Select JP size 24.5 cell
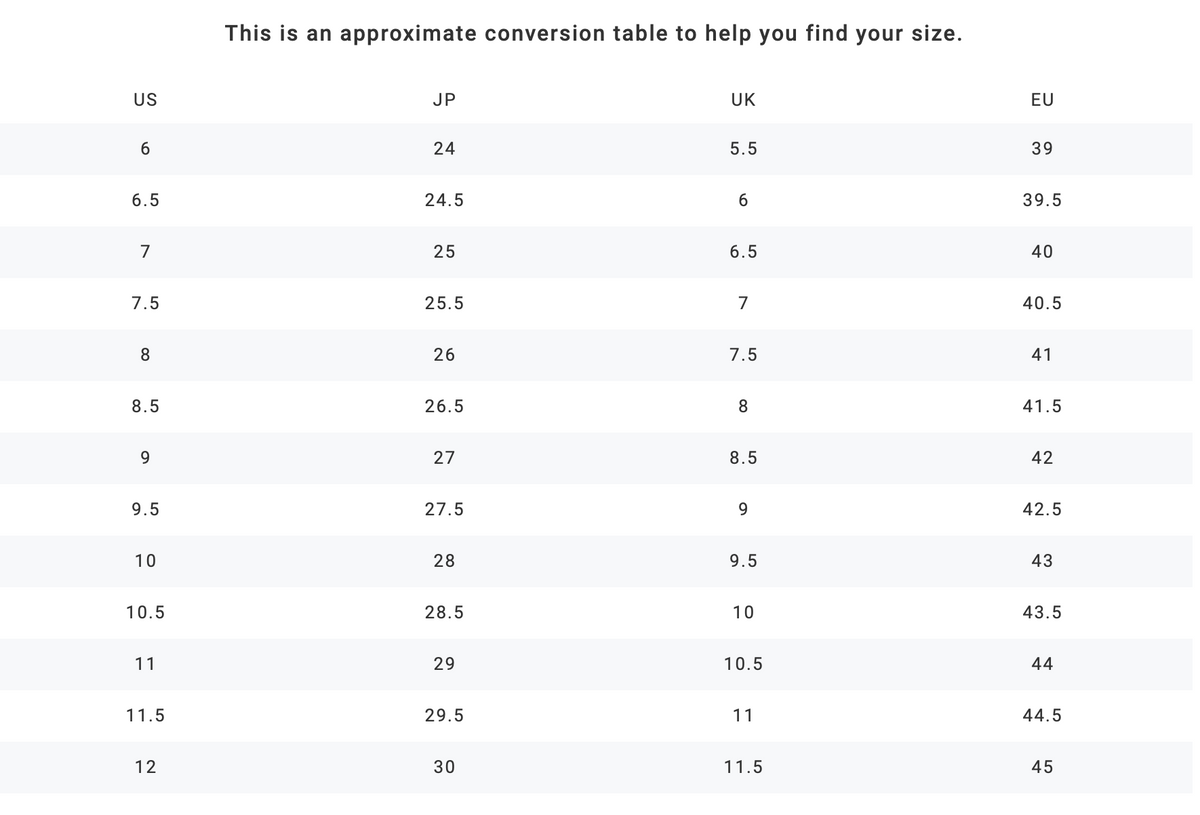Screen dimensions: 1200x815 [x=444, y=200]
